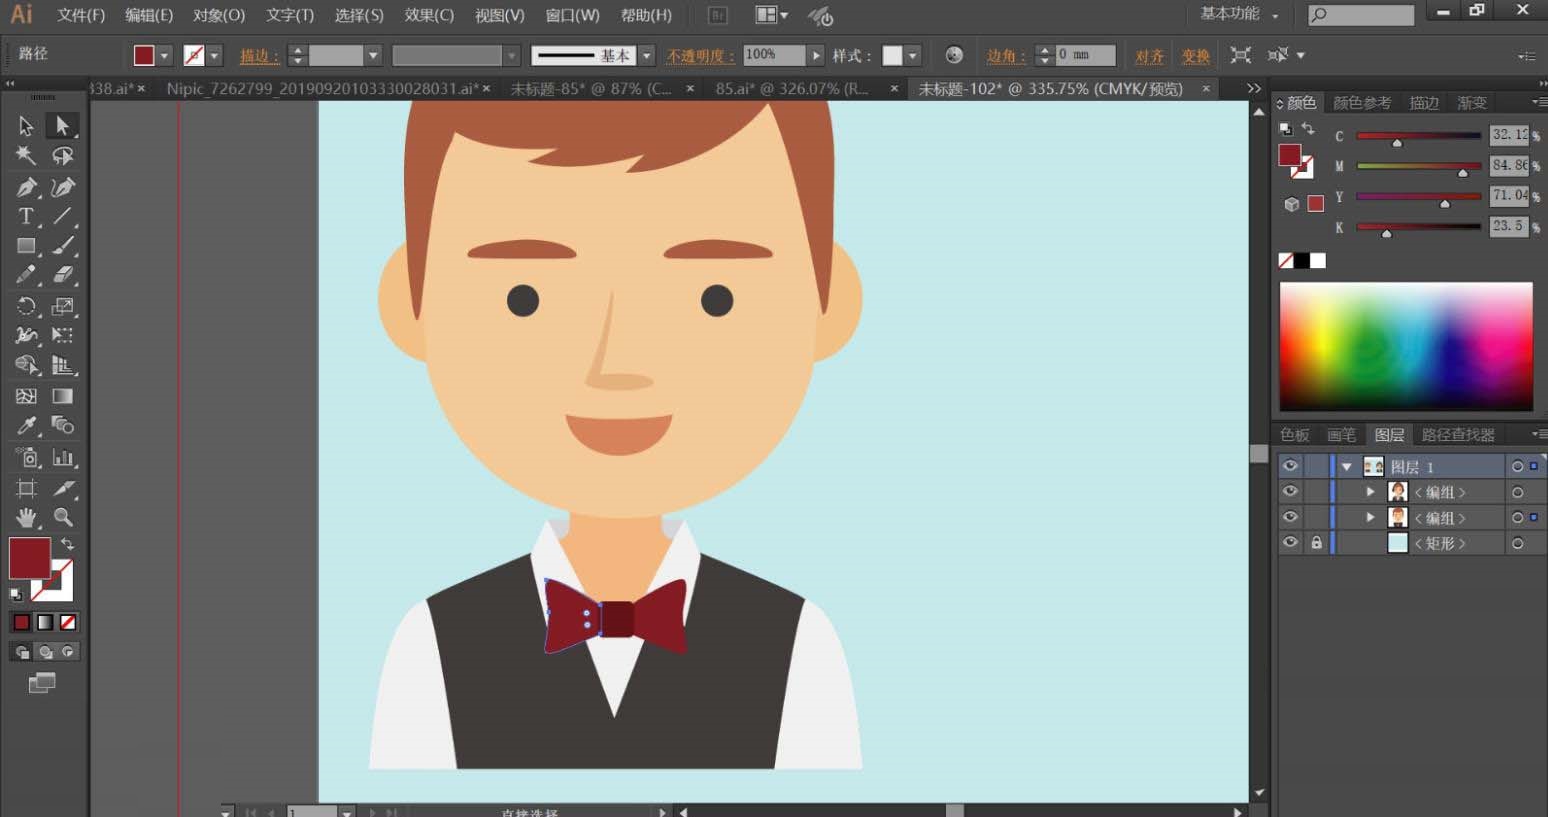Open the 基本功能 workspace dropdown
Viewport: 1548px width, 817px height.
click(x=1239, y=14)
